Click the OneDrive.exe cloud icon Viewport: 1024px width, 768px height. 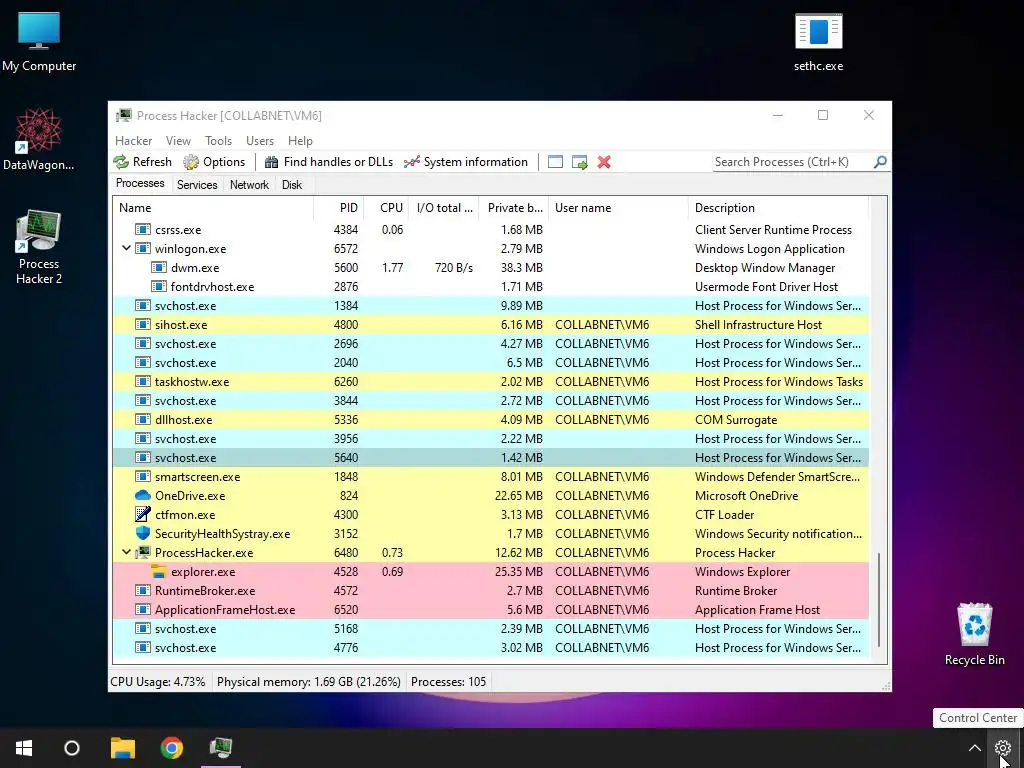pyautogui.click(x=142, y=496)
